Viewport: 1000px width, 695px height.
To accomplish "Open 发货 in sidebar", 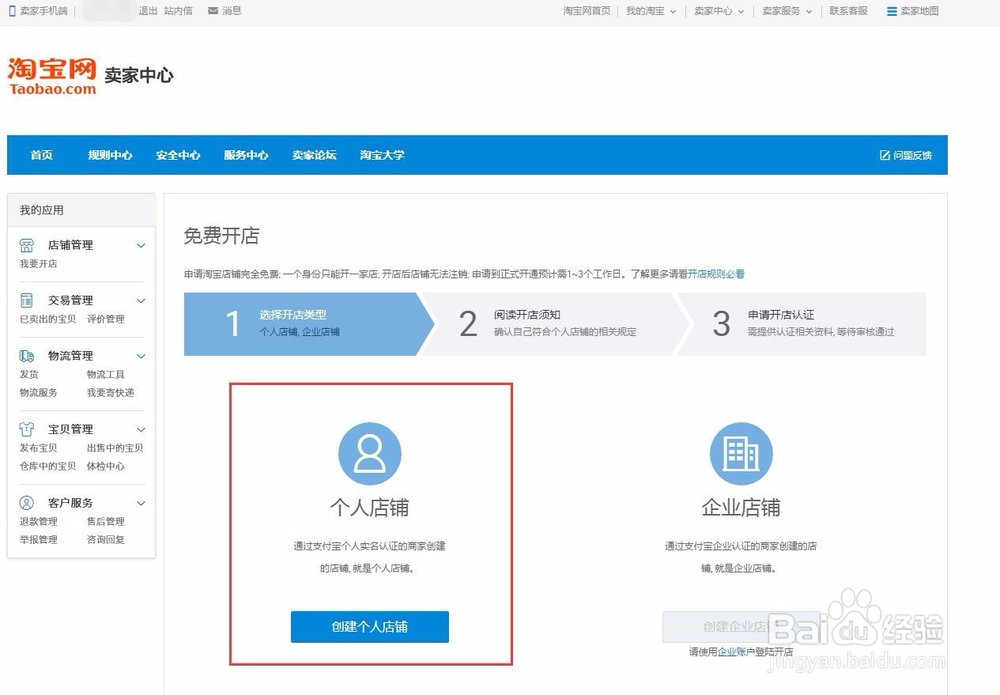I will 29,374.
